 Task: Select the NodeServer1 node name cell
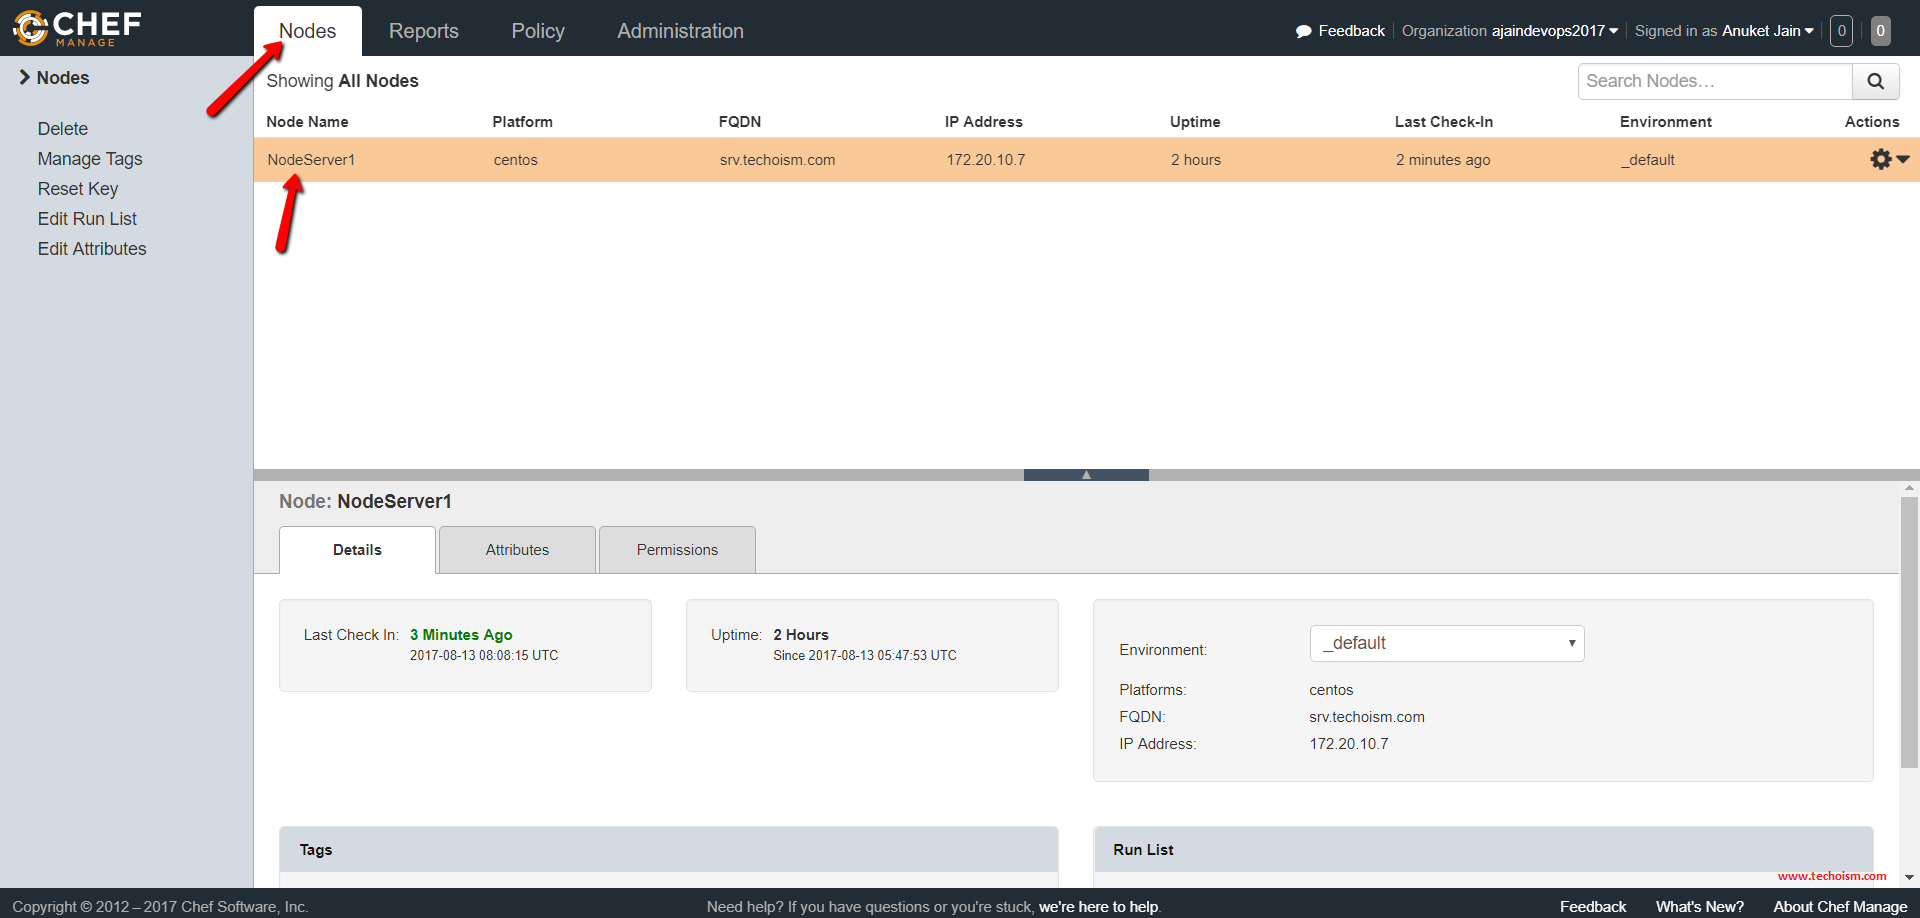coord(311,160)
